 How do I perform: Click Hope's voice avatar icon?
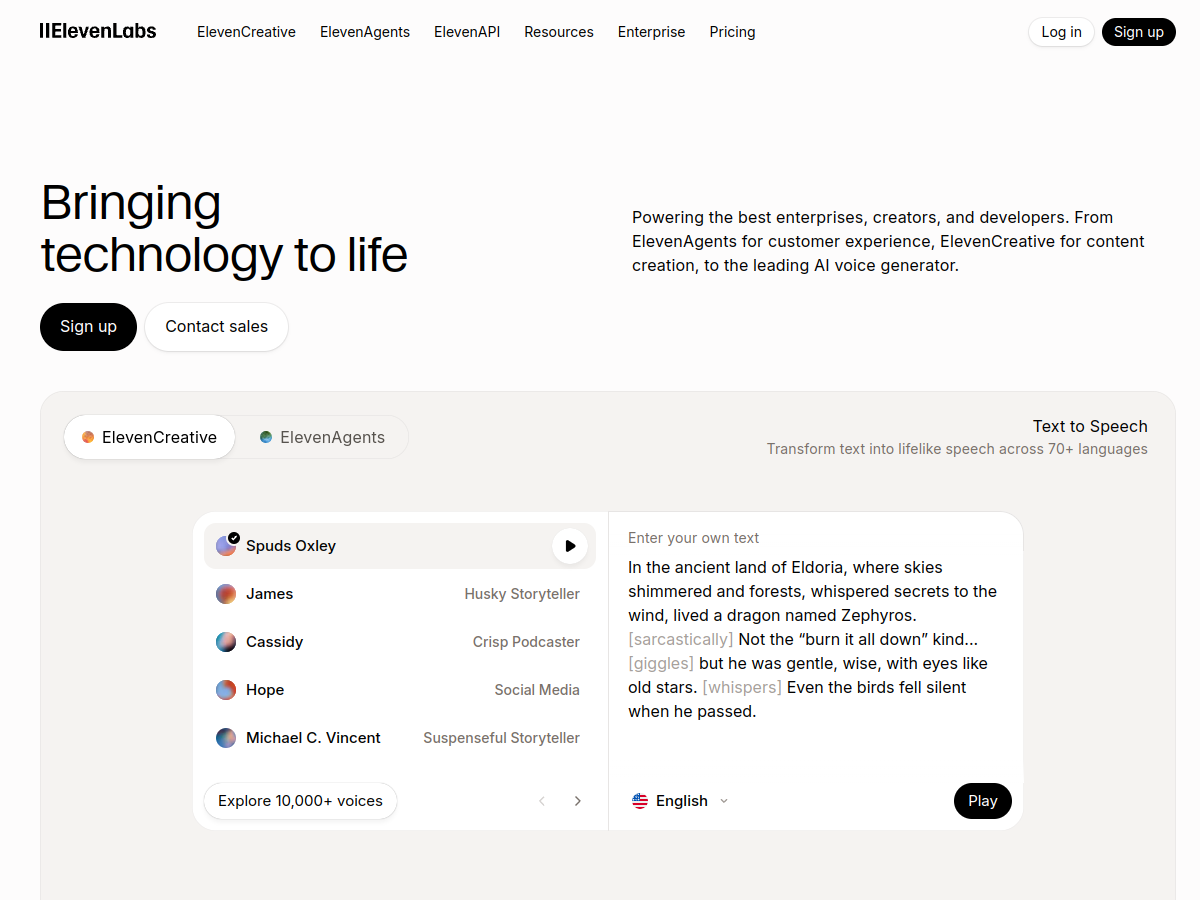pyautogui.click(x=226, y=689)
